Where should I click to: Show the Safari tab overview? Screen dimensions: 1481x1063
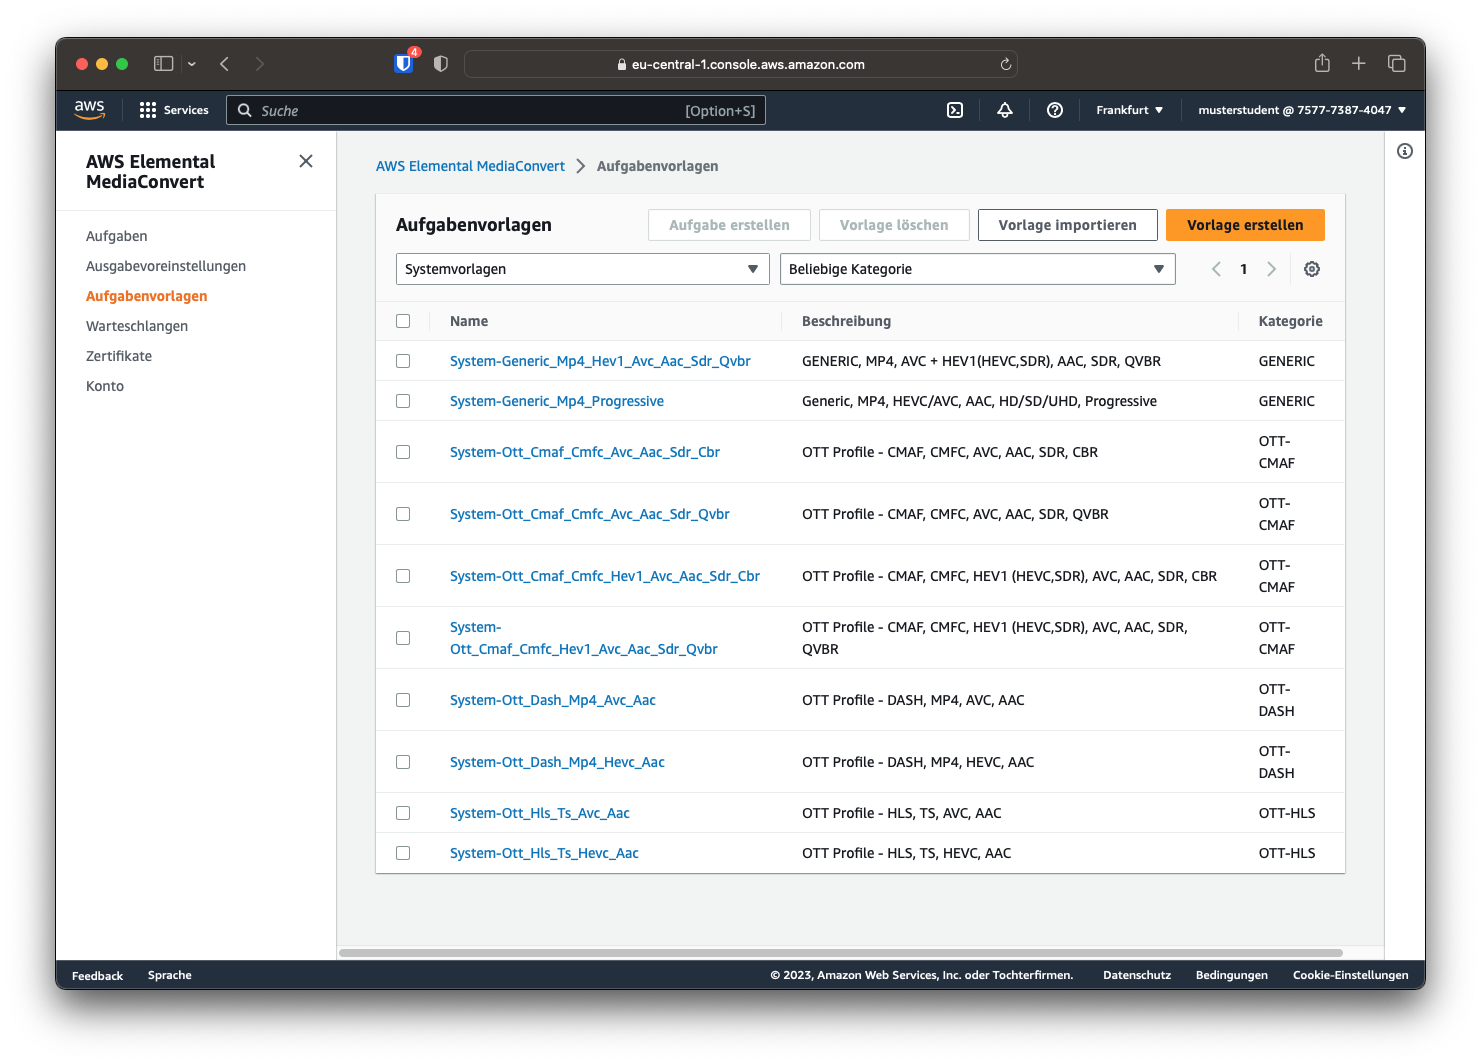pos(1397,64)
